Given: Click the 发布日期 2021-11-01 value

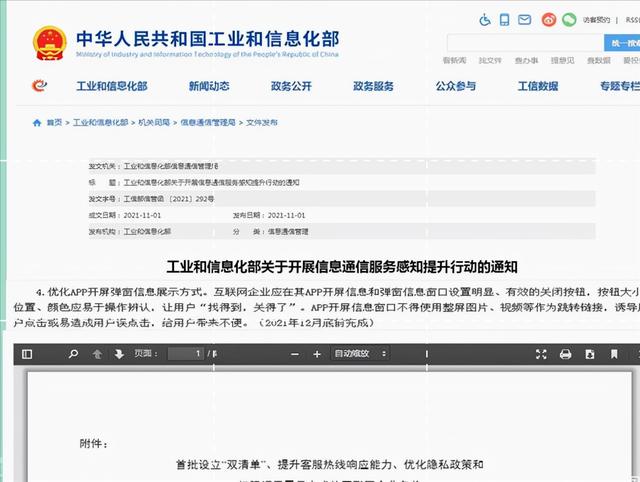Looking at the screenshot, I should pos(287,215).
